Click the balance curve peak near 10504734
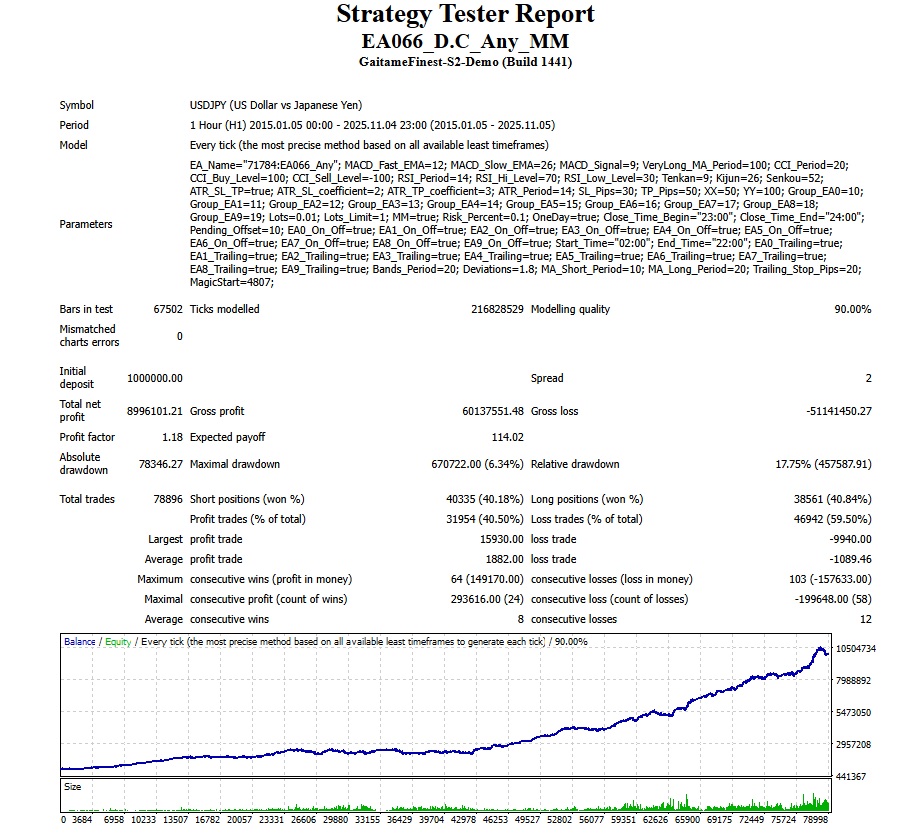 tap(820, 648)
